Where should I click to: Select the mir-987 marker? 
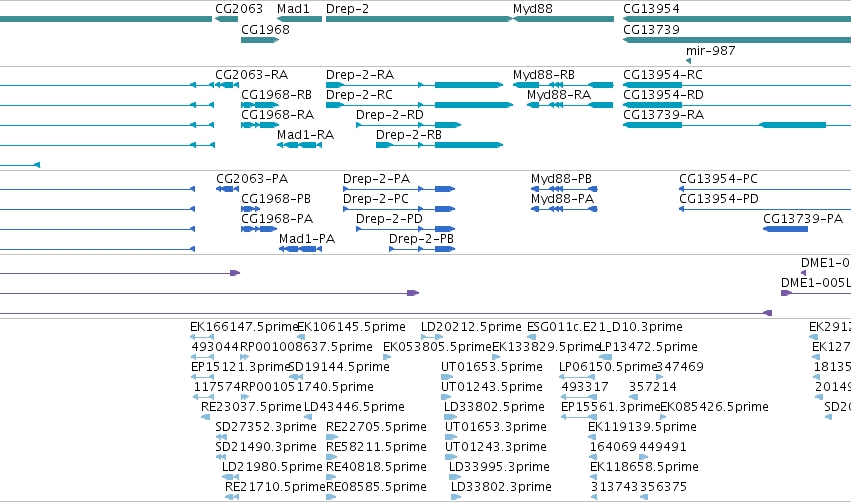688,61
